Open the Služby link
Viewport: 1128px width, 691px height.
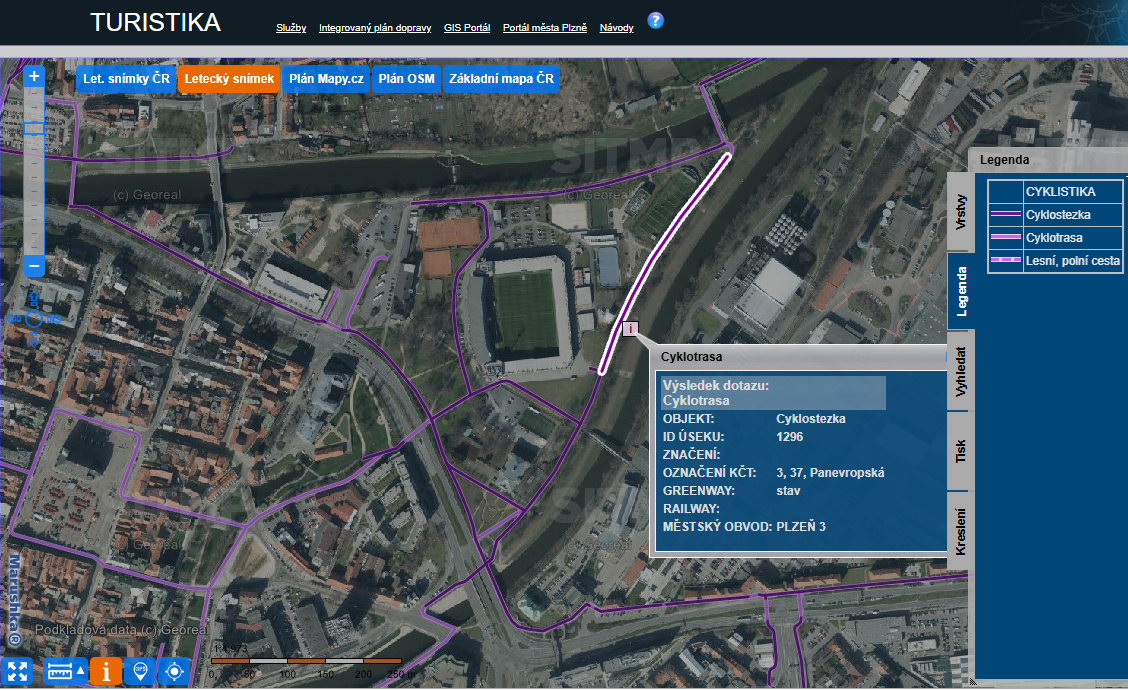tap(291, 28)
